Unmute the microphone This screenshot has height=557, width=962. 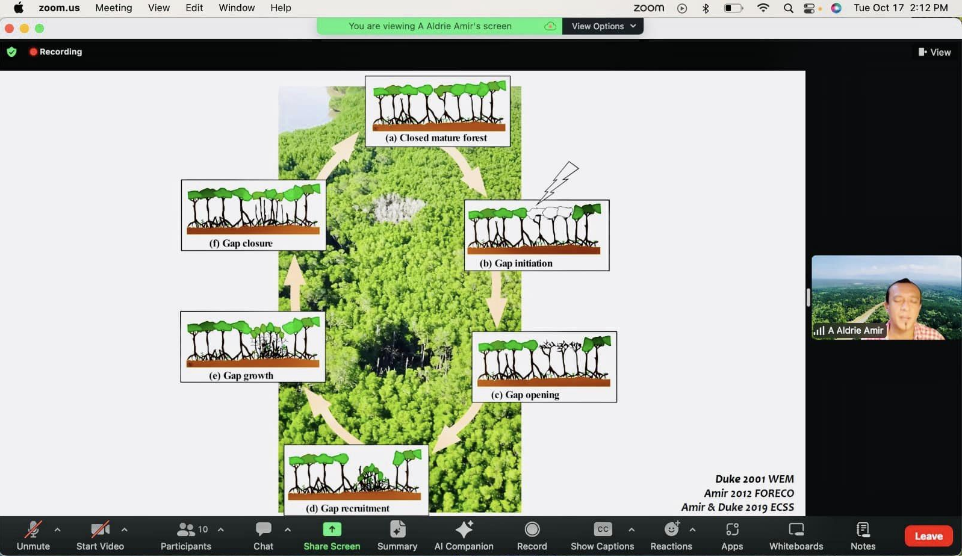(x=33, y=535)
